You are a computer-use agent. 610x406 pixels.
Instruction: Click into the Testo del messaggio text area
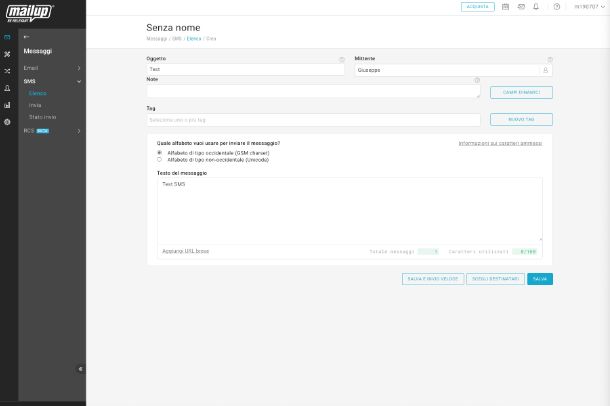349,210
